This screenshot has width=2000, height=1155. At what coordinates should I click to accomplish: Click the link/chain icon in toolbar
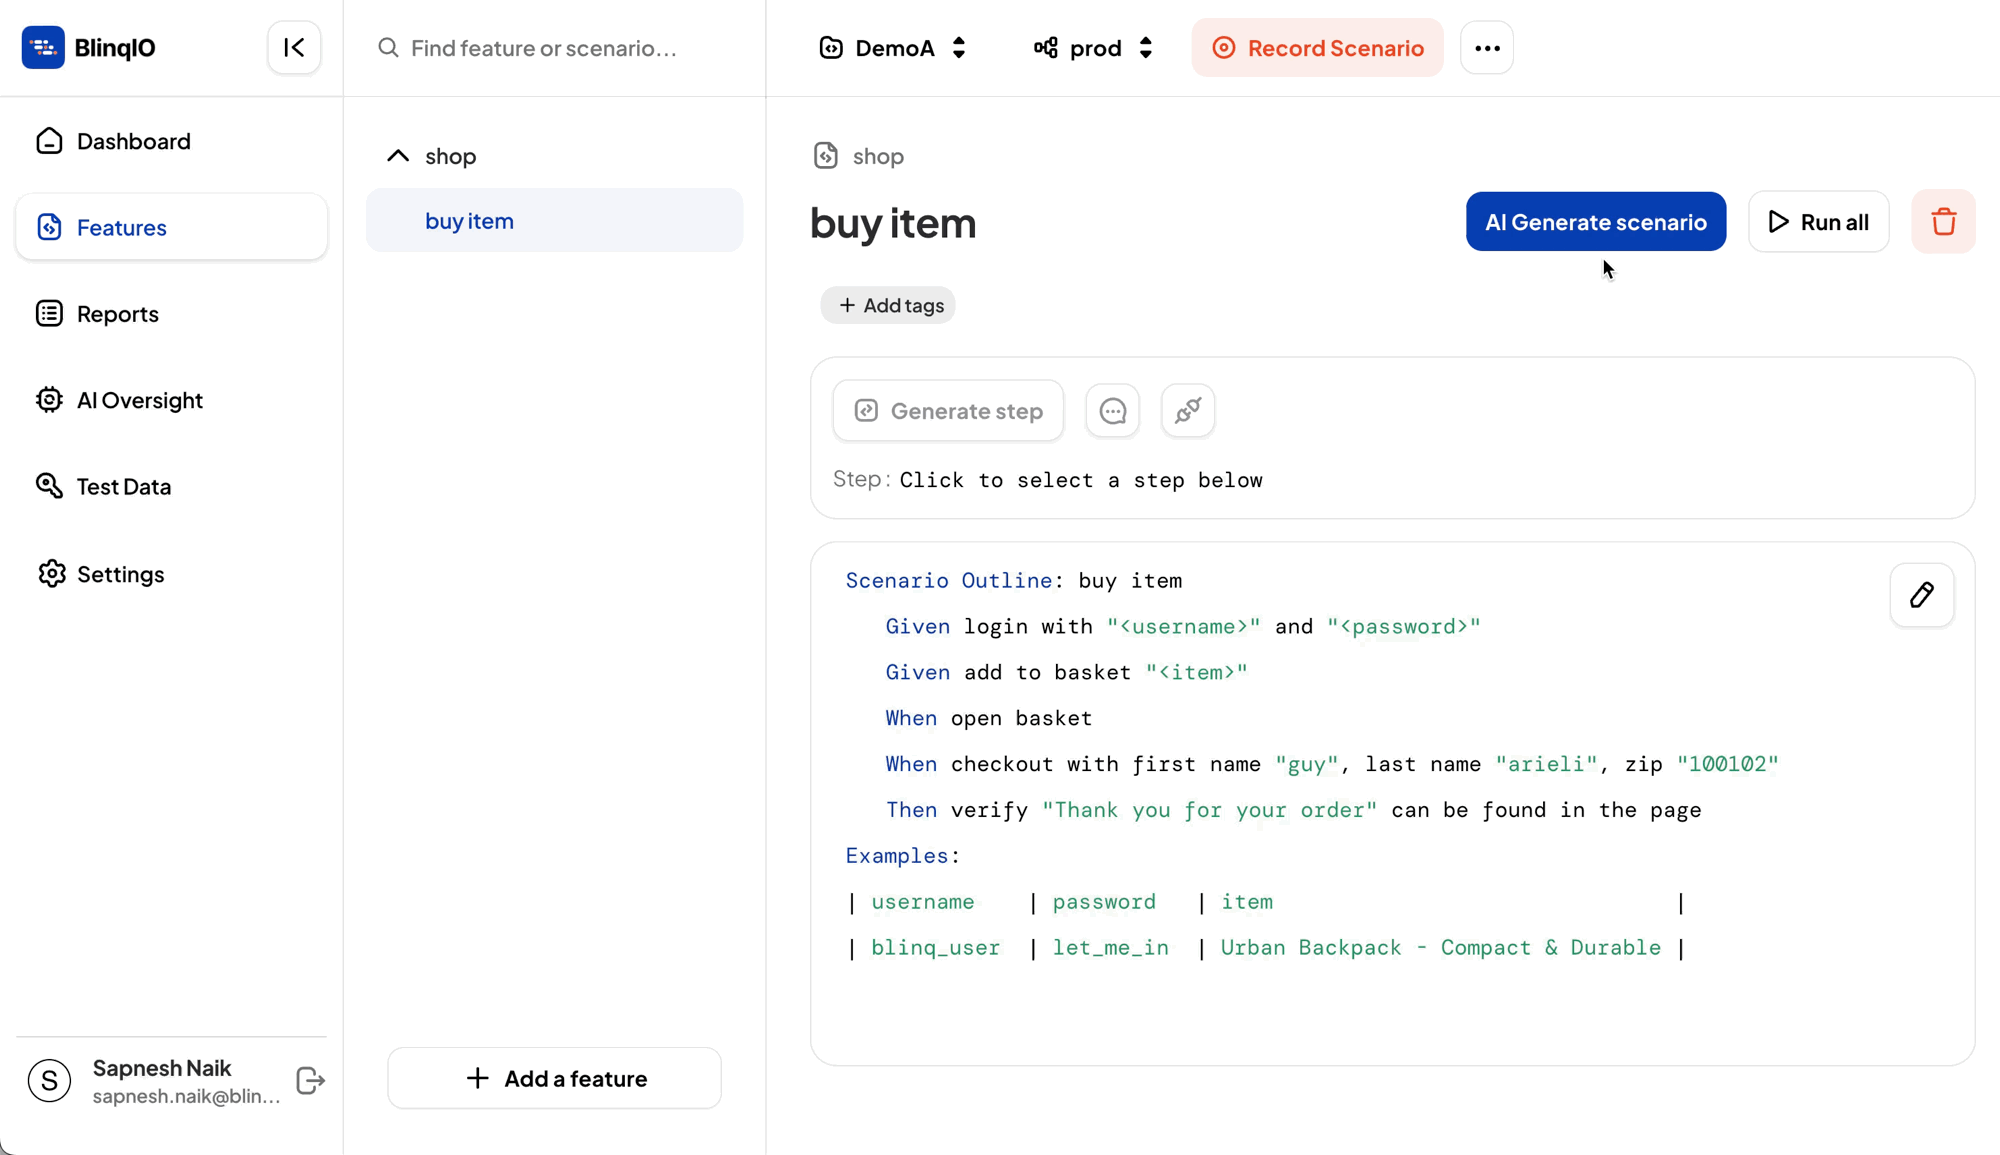point(1188,410)
